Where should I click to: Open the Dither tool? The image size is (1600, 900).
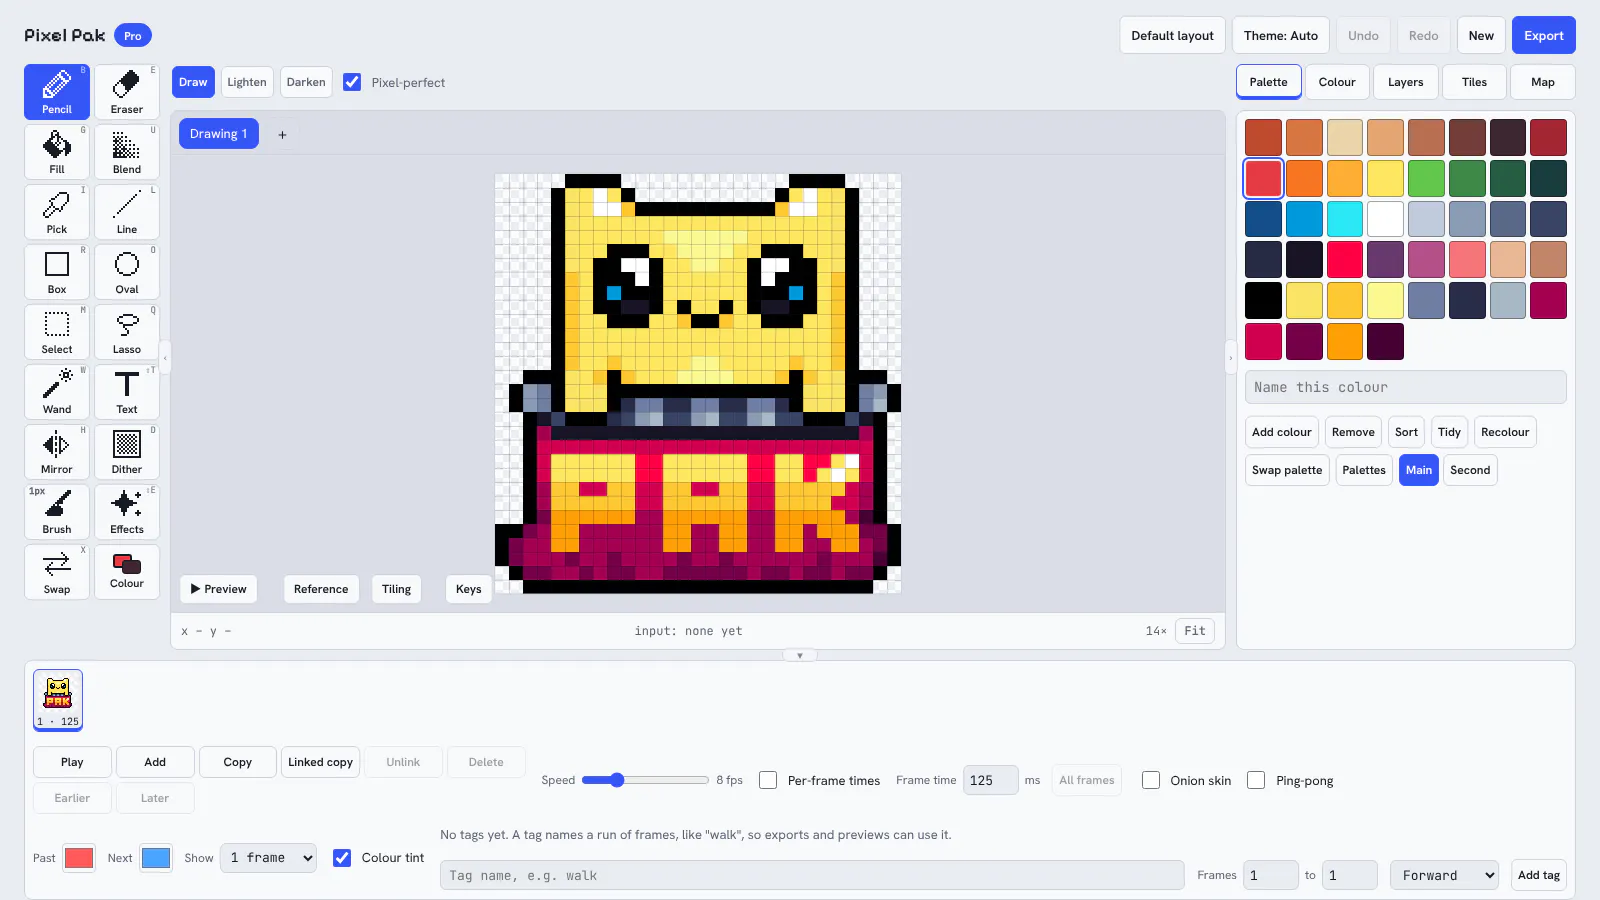(x=127, y=452)
